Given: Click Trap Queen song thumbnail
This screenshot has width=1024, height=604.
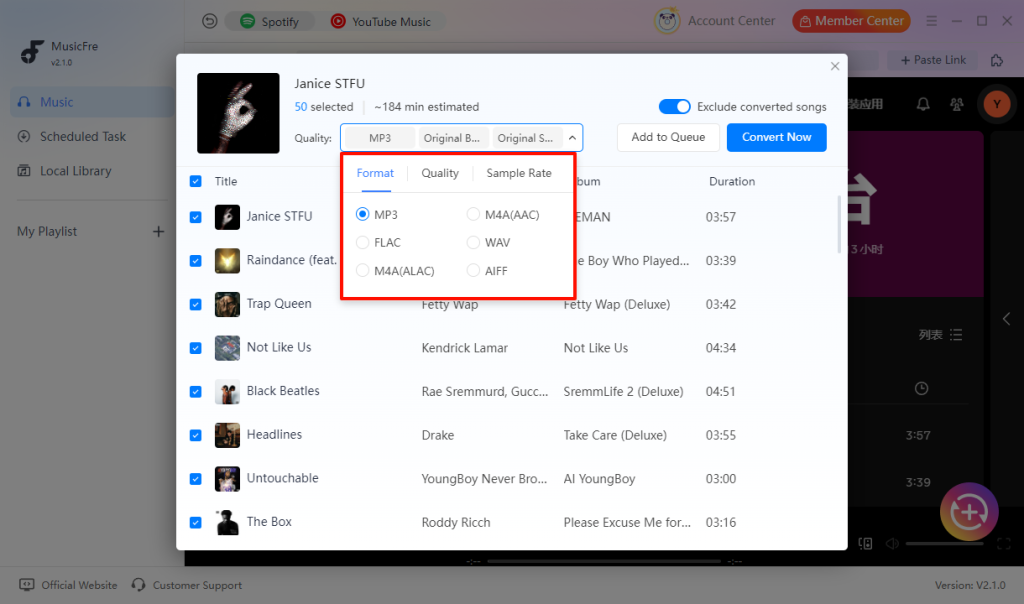Looking at the screenshot, I should (x=227, y=304).
